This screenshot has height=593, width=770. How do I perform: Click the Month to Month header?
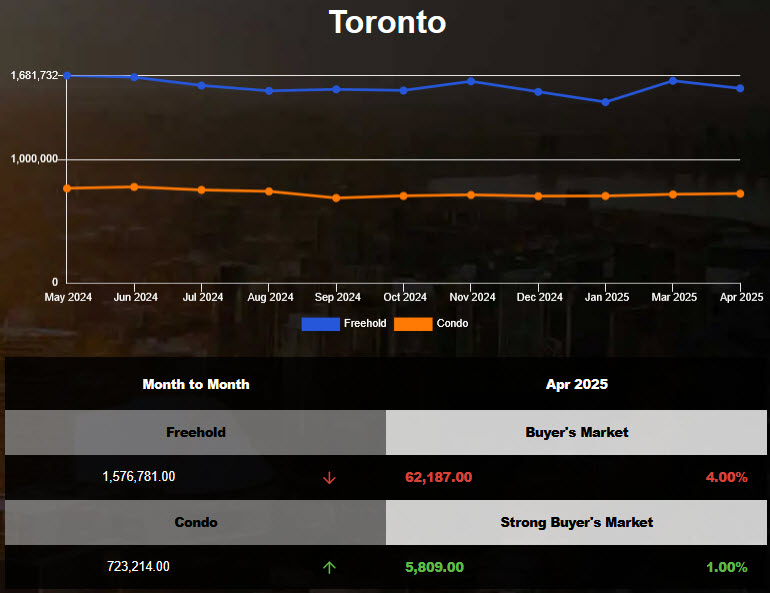pyautogui.click(x=196, y=384)
